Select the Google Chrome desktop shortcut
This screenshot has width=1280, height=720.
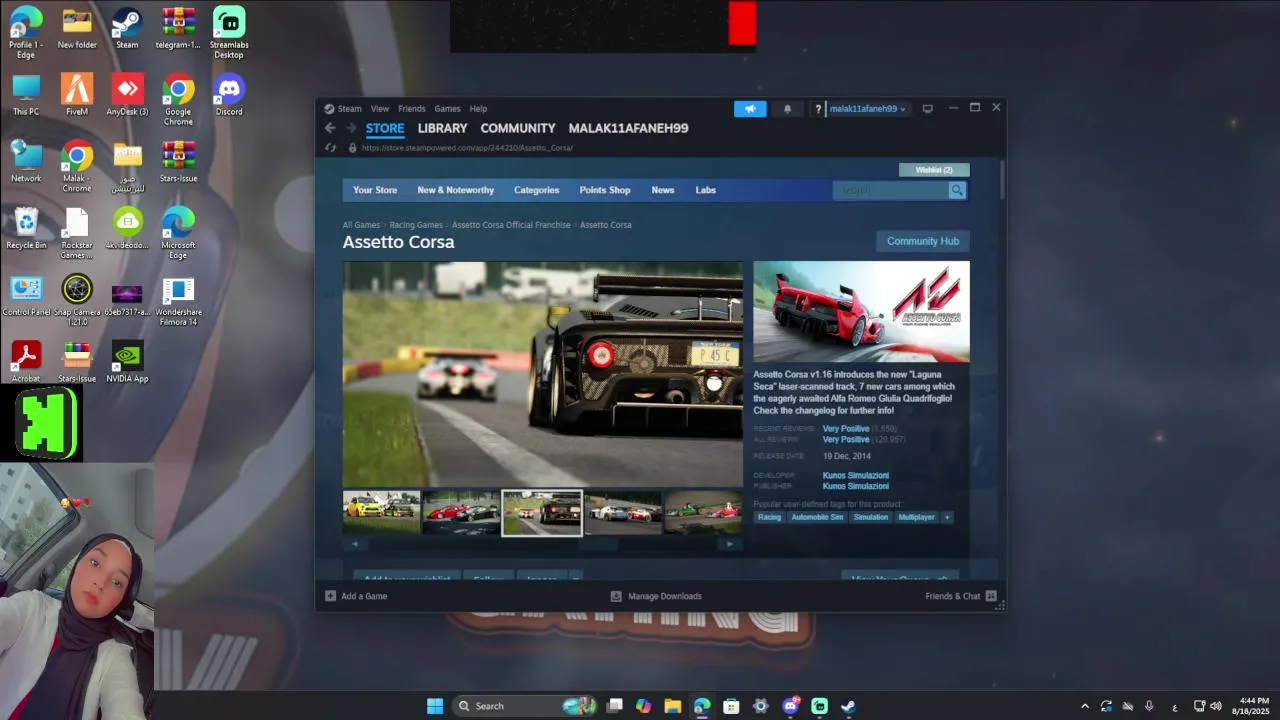(x=178, y=100)
